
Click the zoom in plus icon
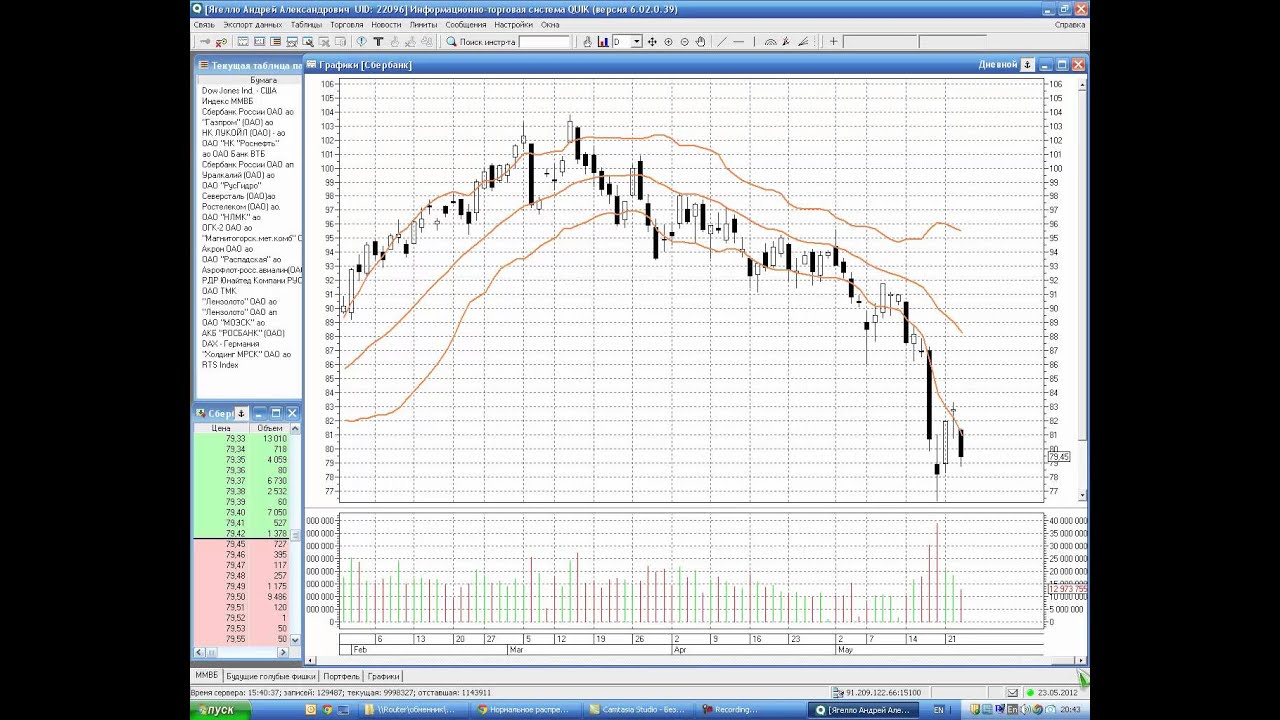click(x=668, y=42)
